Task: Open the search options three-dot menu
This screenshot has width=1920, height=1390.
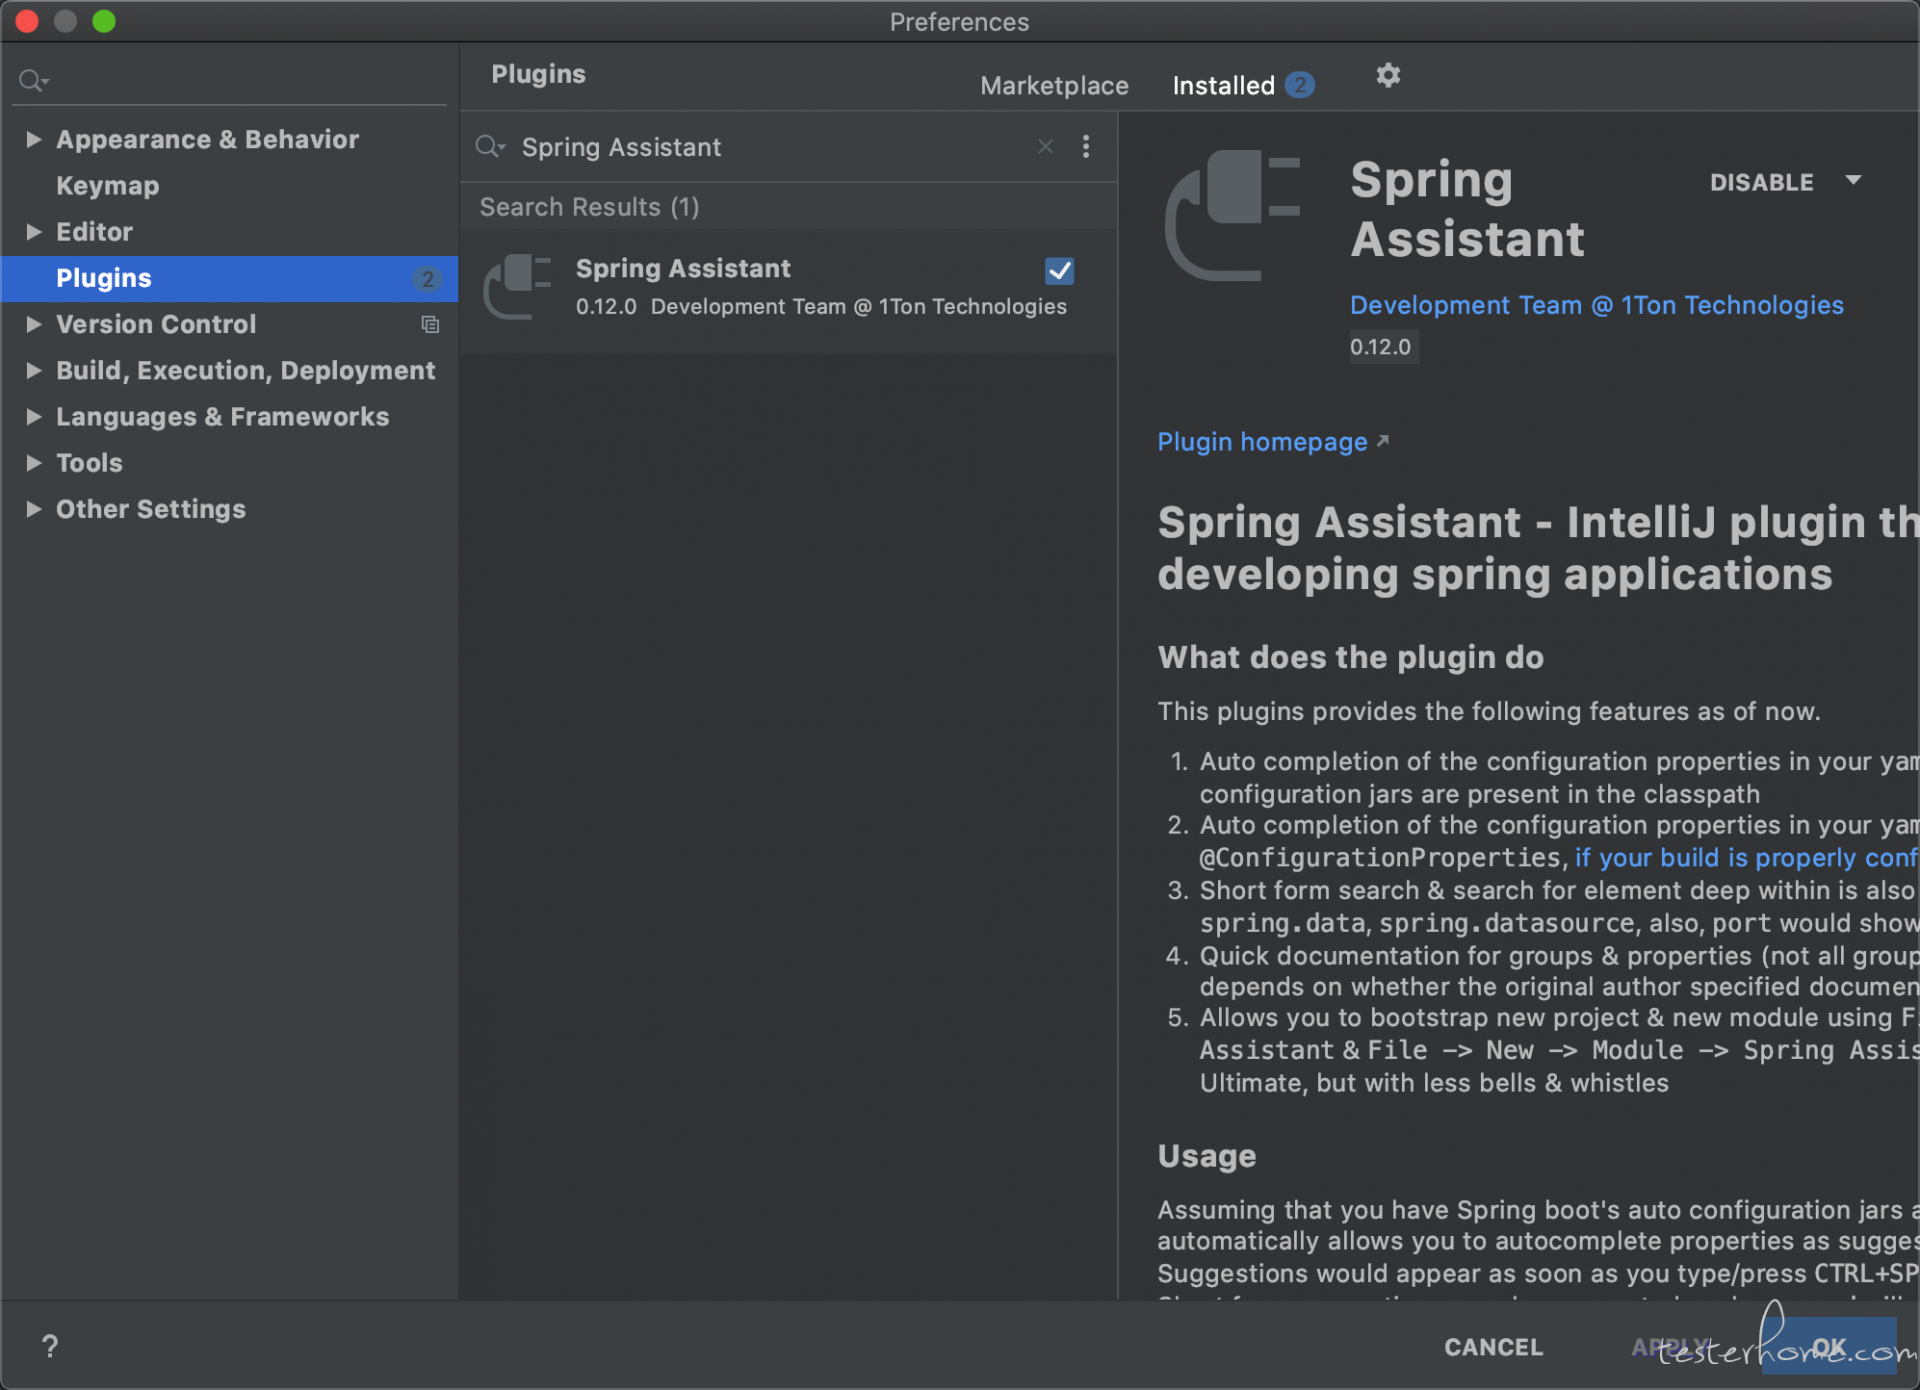Action: [1086, 147]
